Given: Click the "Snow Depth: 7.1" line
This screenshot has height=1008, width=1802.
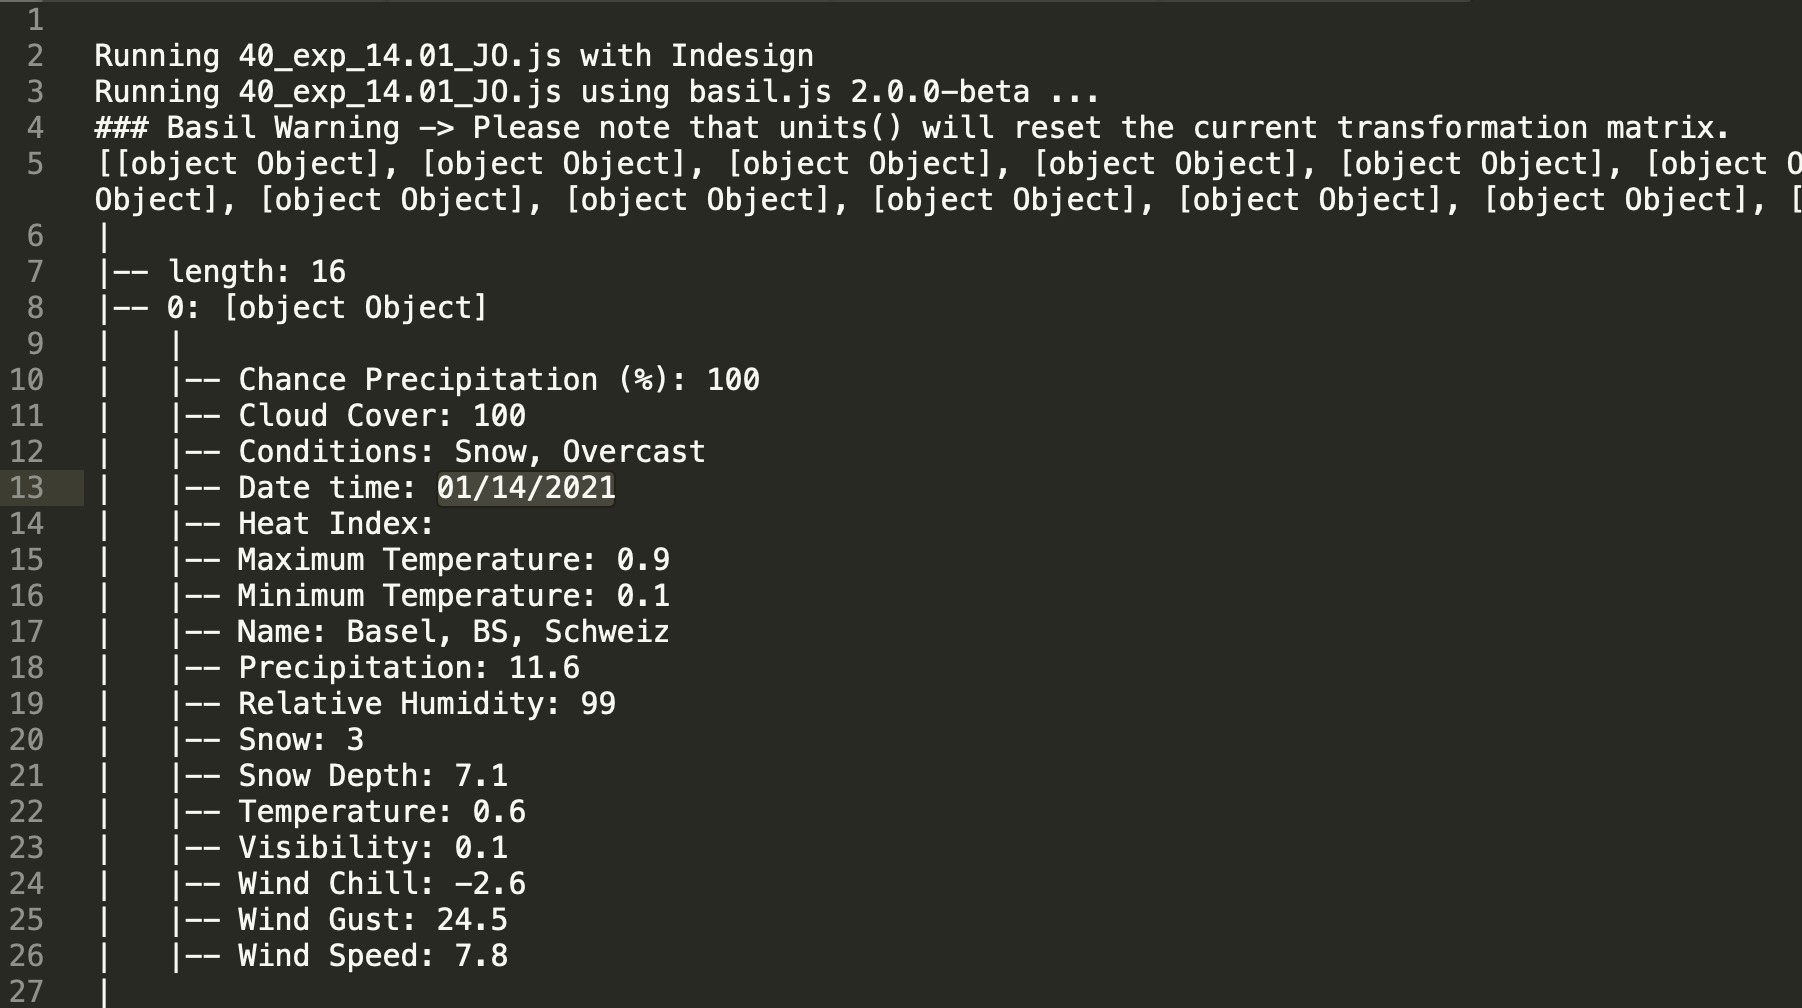Looking at the screenshot, I should (372, 776).
